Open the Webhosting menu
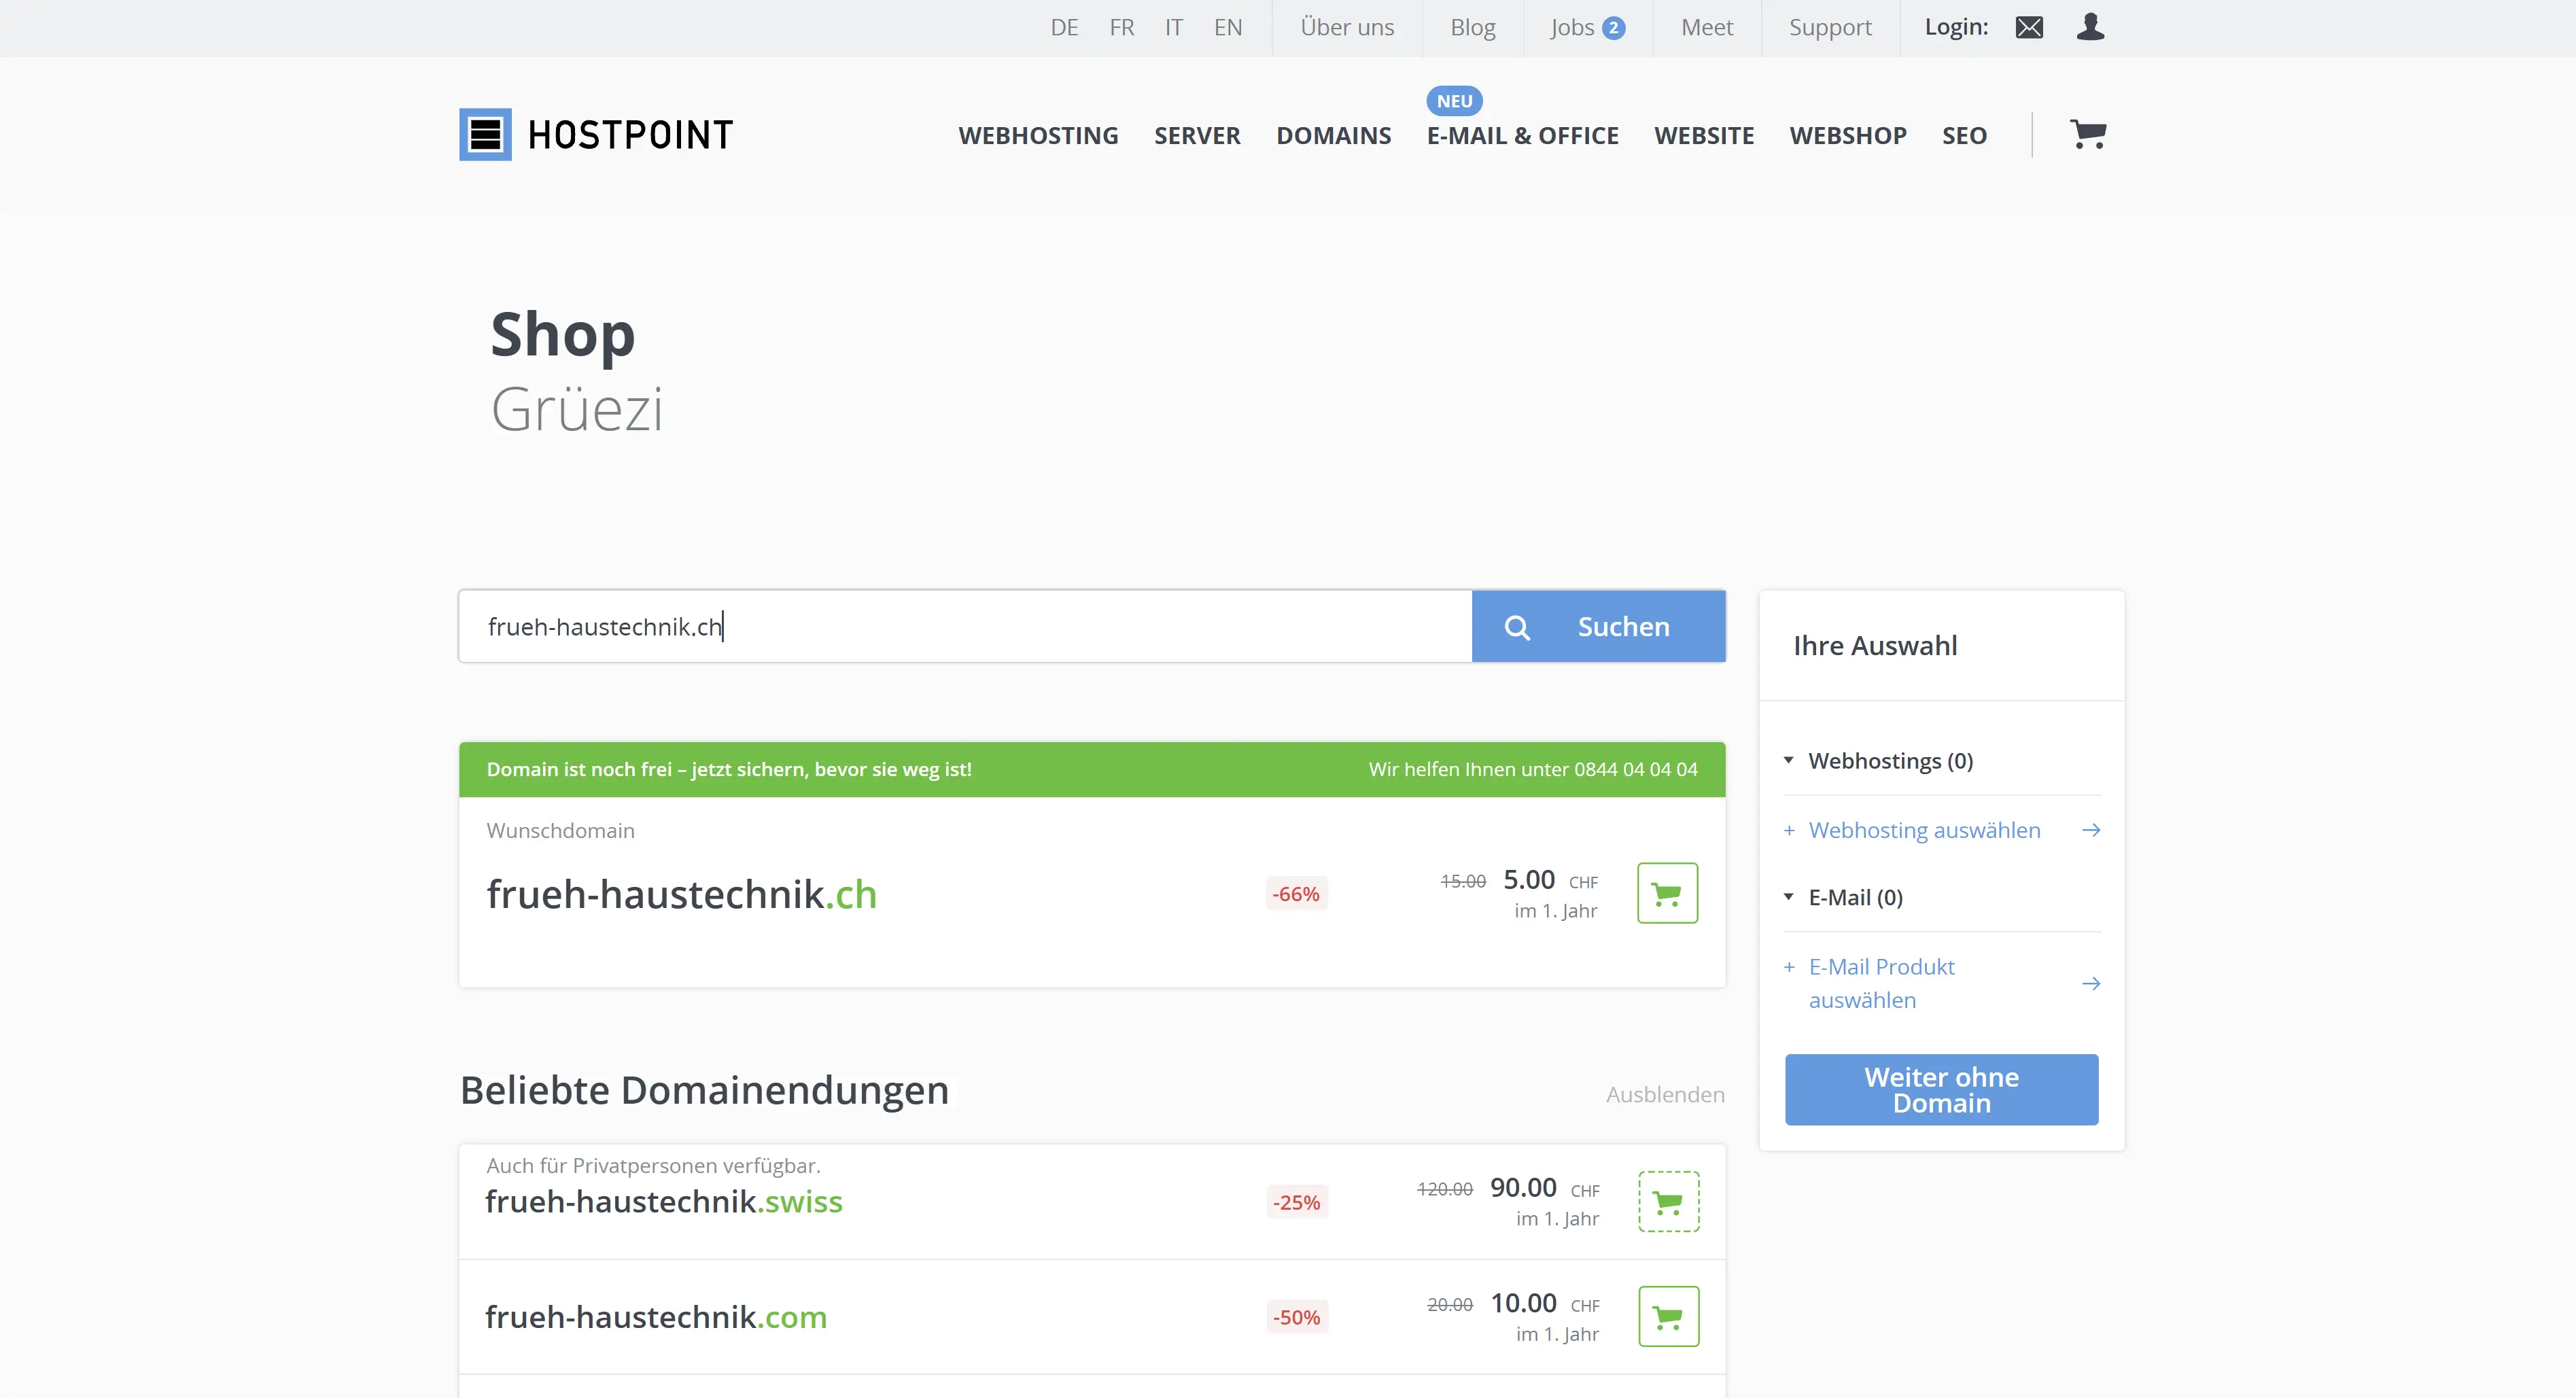2576x1398 pixels. point(1038,135)
